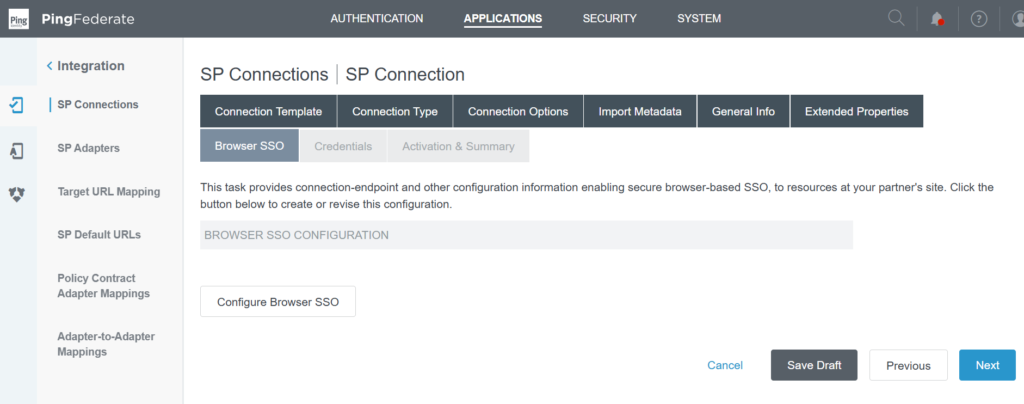Viewport: 1024px width, 404px height.
Task: Select SP Adapters in the sidebar
Action: 88,148
